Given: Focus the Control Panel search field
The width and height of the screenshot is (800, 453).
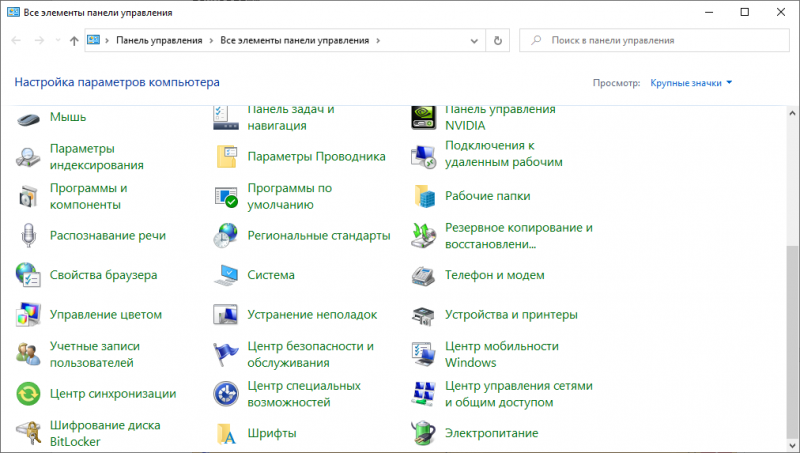Looking at the screenshot, I should (x=654, y=40).
